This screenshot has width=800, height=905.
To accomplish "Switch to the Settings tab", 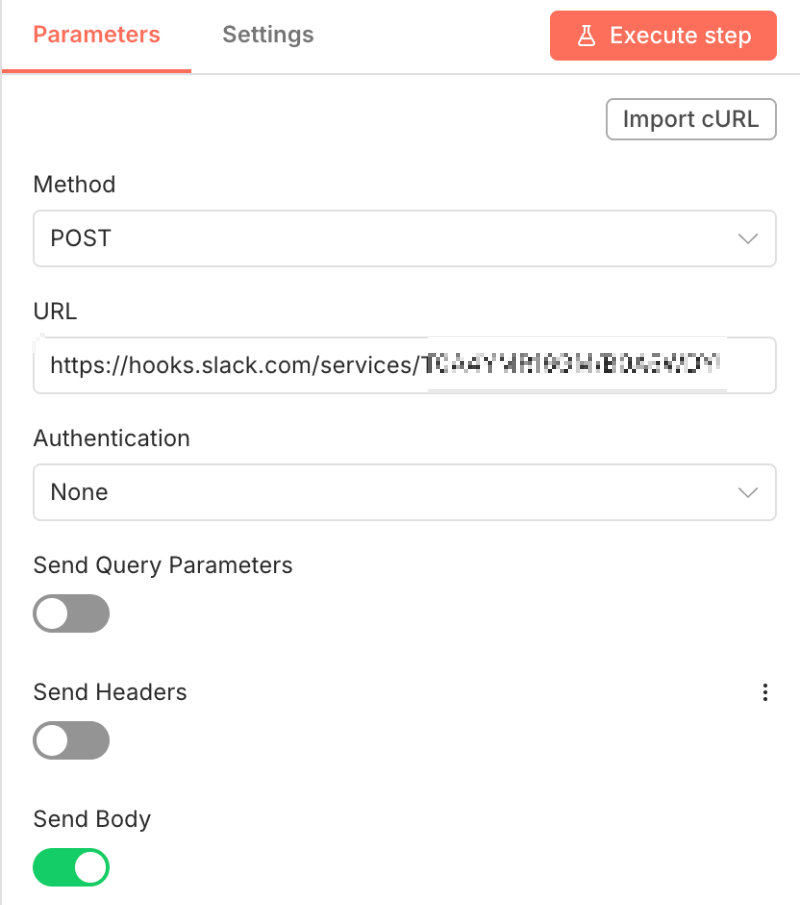I will (x=267, y=34).
